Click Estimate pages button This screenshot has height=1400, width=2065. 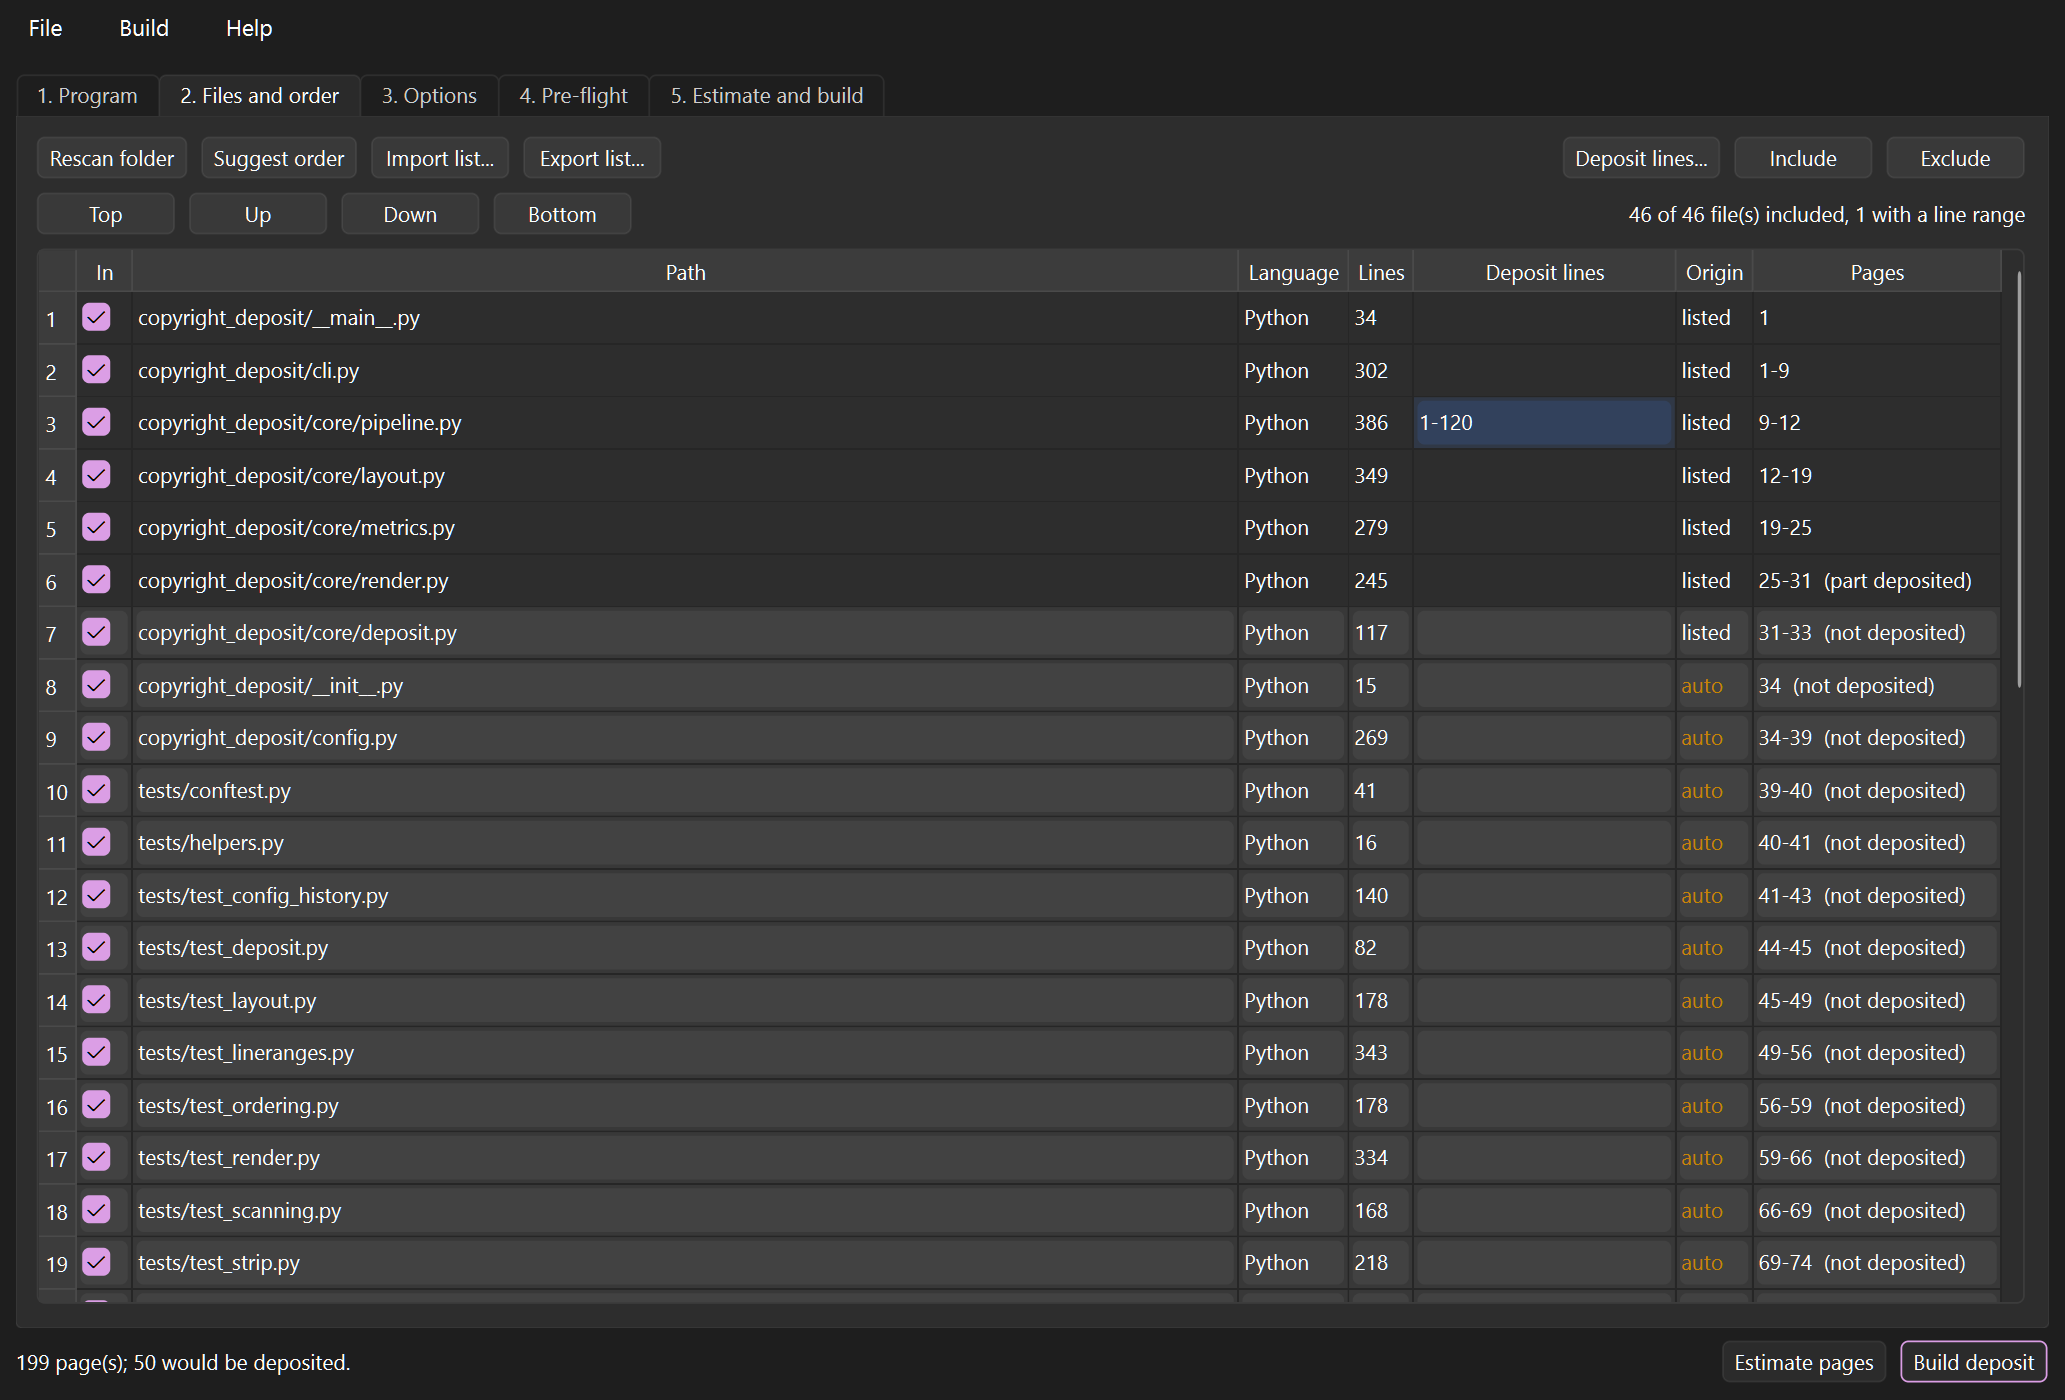(1804, 1362)
